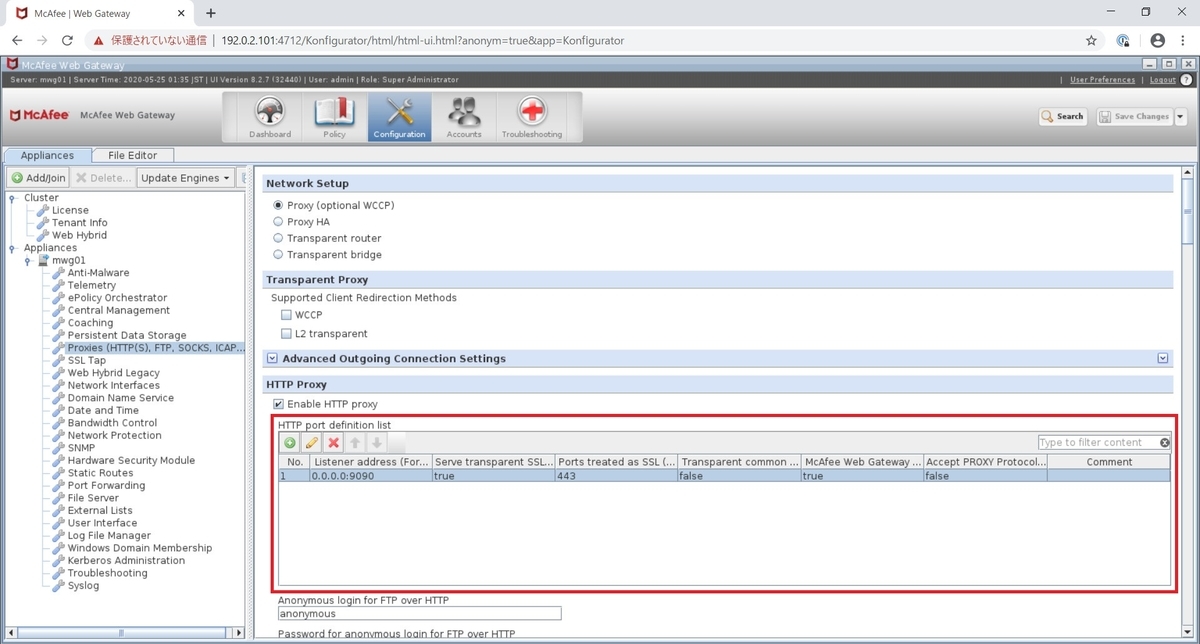
Task: Click the wrench icon beside SSL Tap
Action: coord(59,360)
